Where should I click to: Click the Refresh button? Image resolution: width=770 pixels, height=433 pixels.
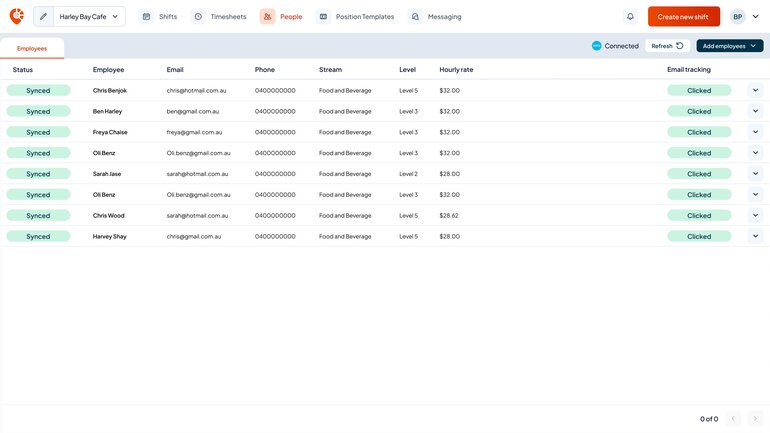(x=667, y=46)
